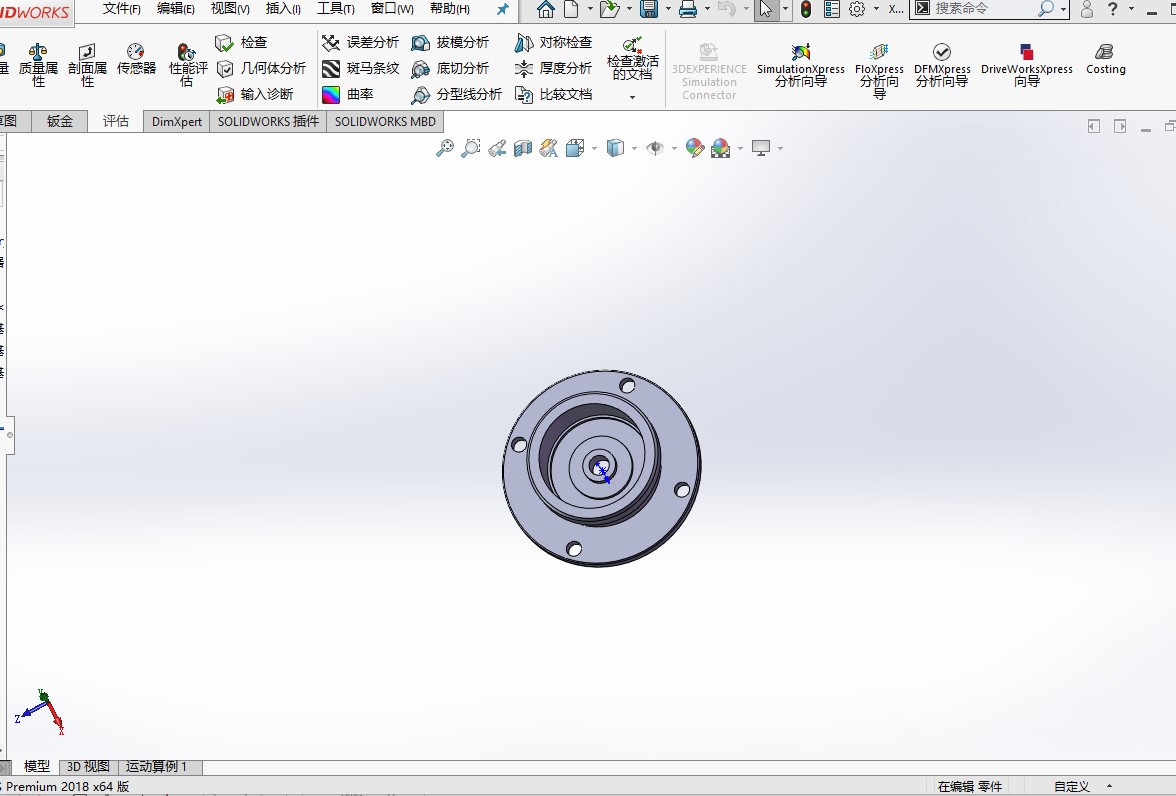Open the 编辑(E) menu
Screen dimensions: 1176x796
[x=176, y=9]
